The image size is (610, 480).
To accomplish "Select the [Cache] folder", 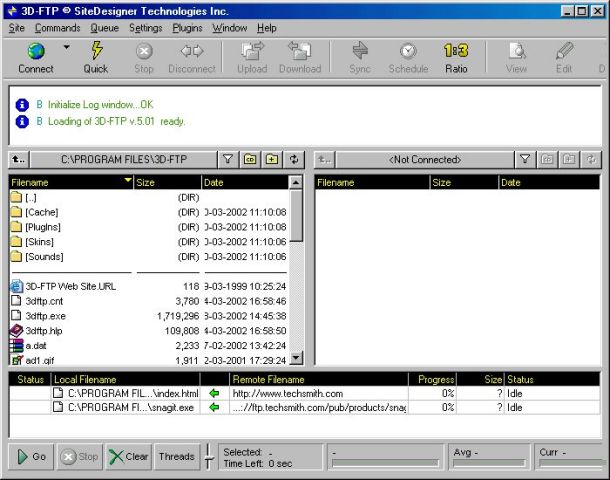I will (149, 212).
